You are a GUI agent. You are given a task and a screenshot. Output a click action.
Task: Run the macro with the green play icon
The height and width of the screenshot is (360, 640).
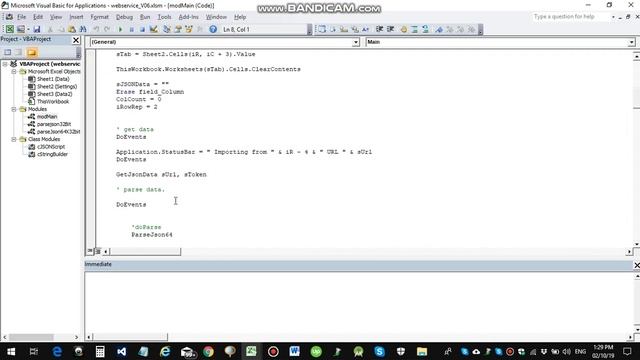[x=120, y=29]
